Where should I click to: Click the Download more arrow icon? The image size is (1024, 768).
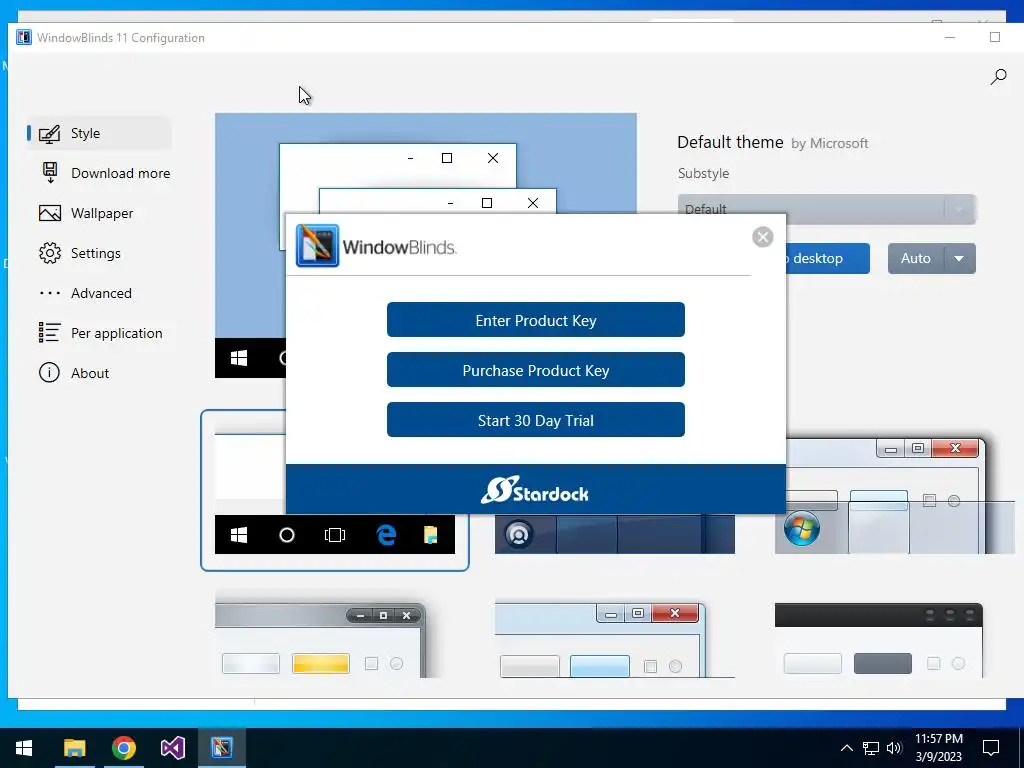point(50,173)
